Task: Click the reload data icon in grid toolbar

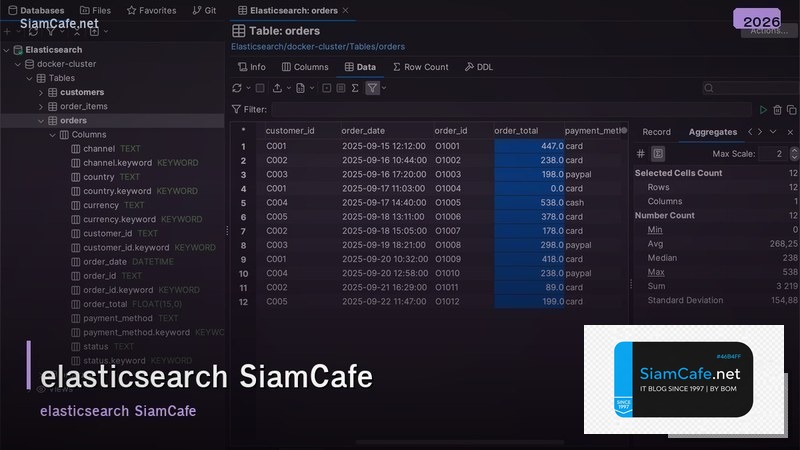Action: [x=237, y=88]
